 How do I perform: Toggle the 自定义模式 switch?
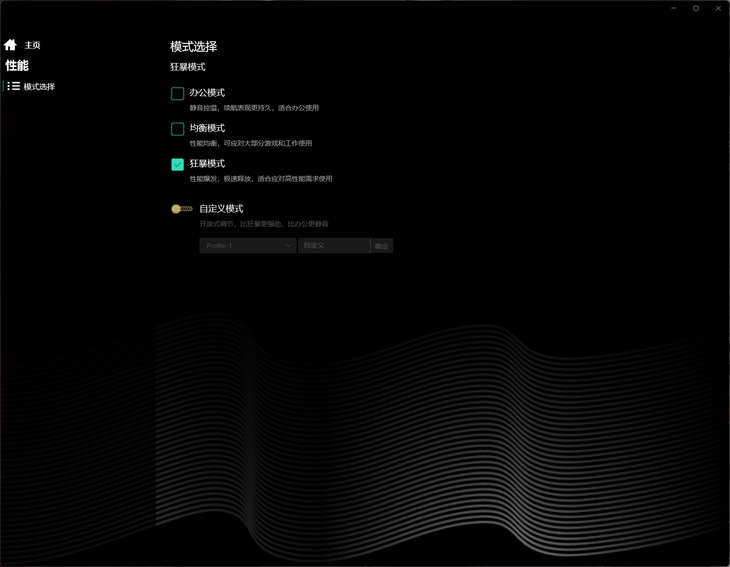182,209
